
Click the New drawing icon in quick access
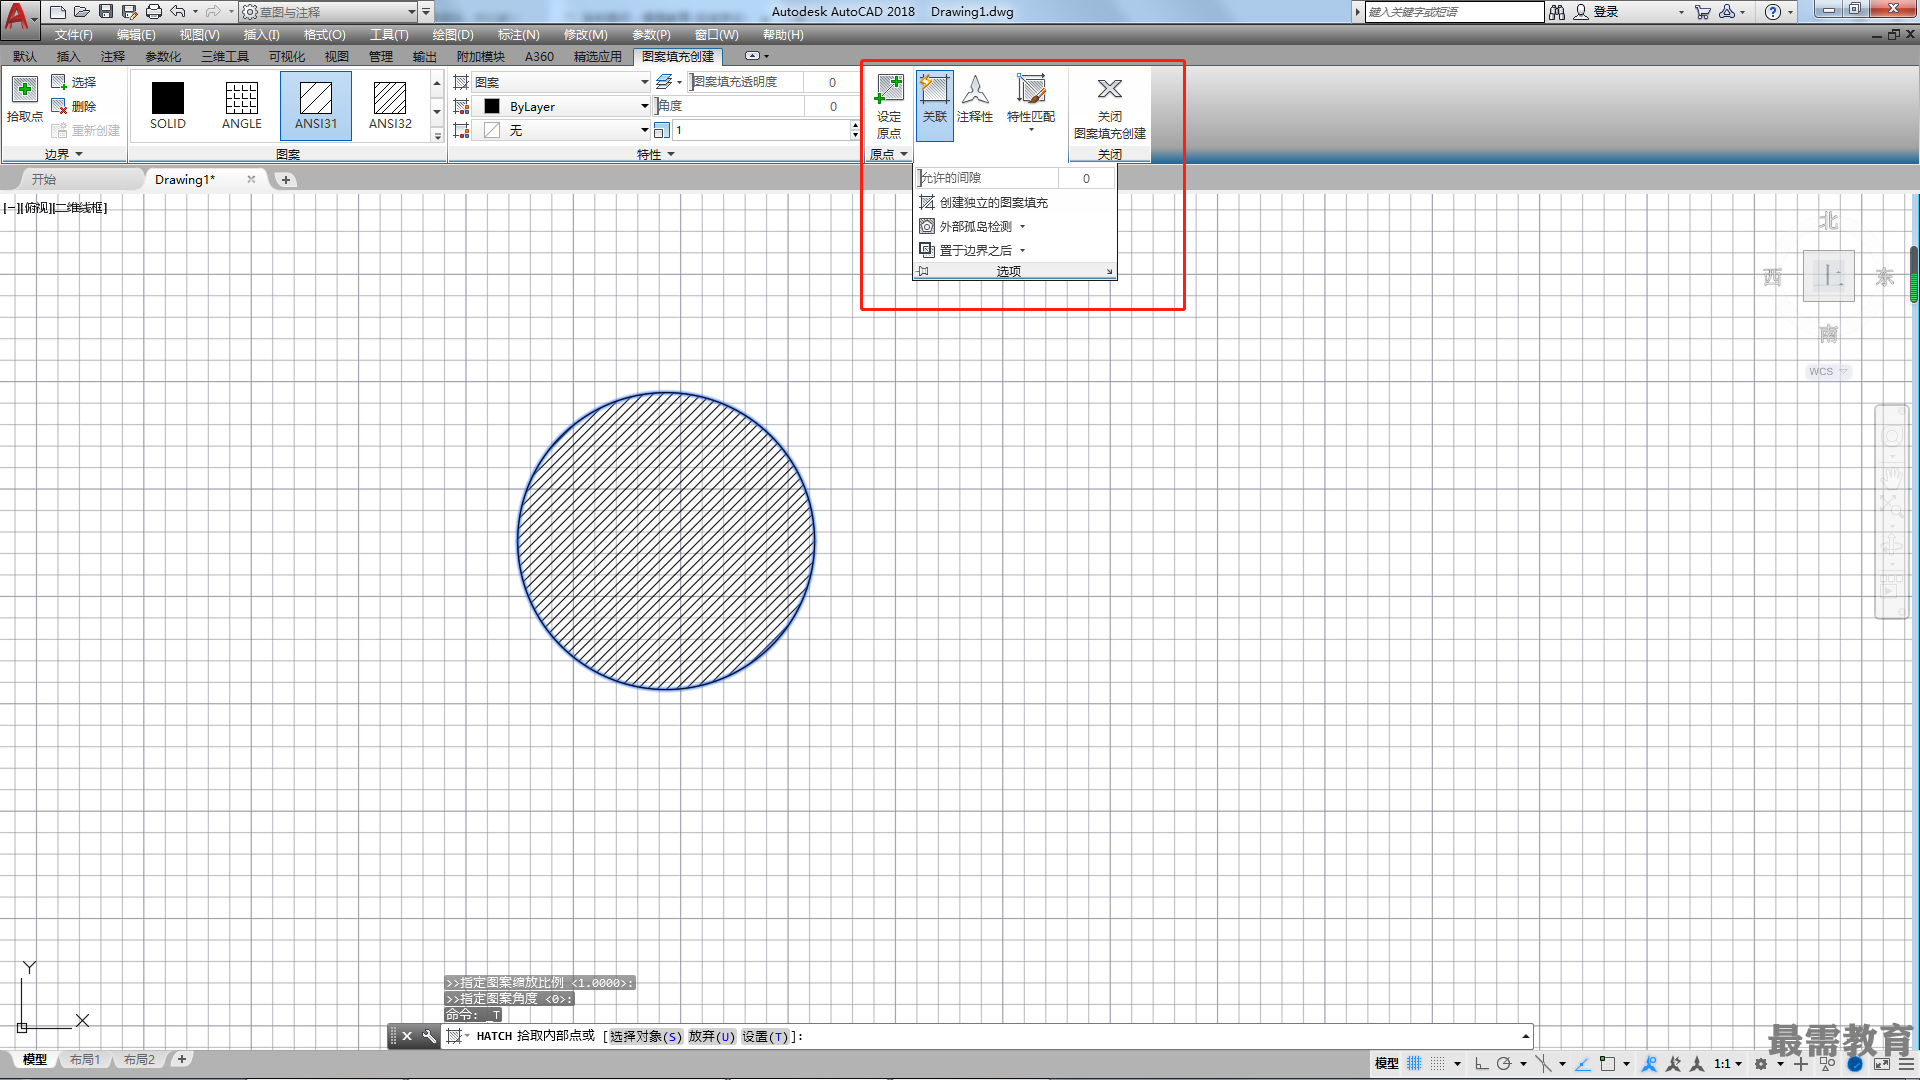click(58, 12)
